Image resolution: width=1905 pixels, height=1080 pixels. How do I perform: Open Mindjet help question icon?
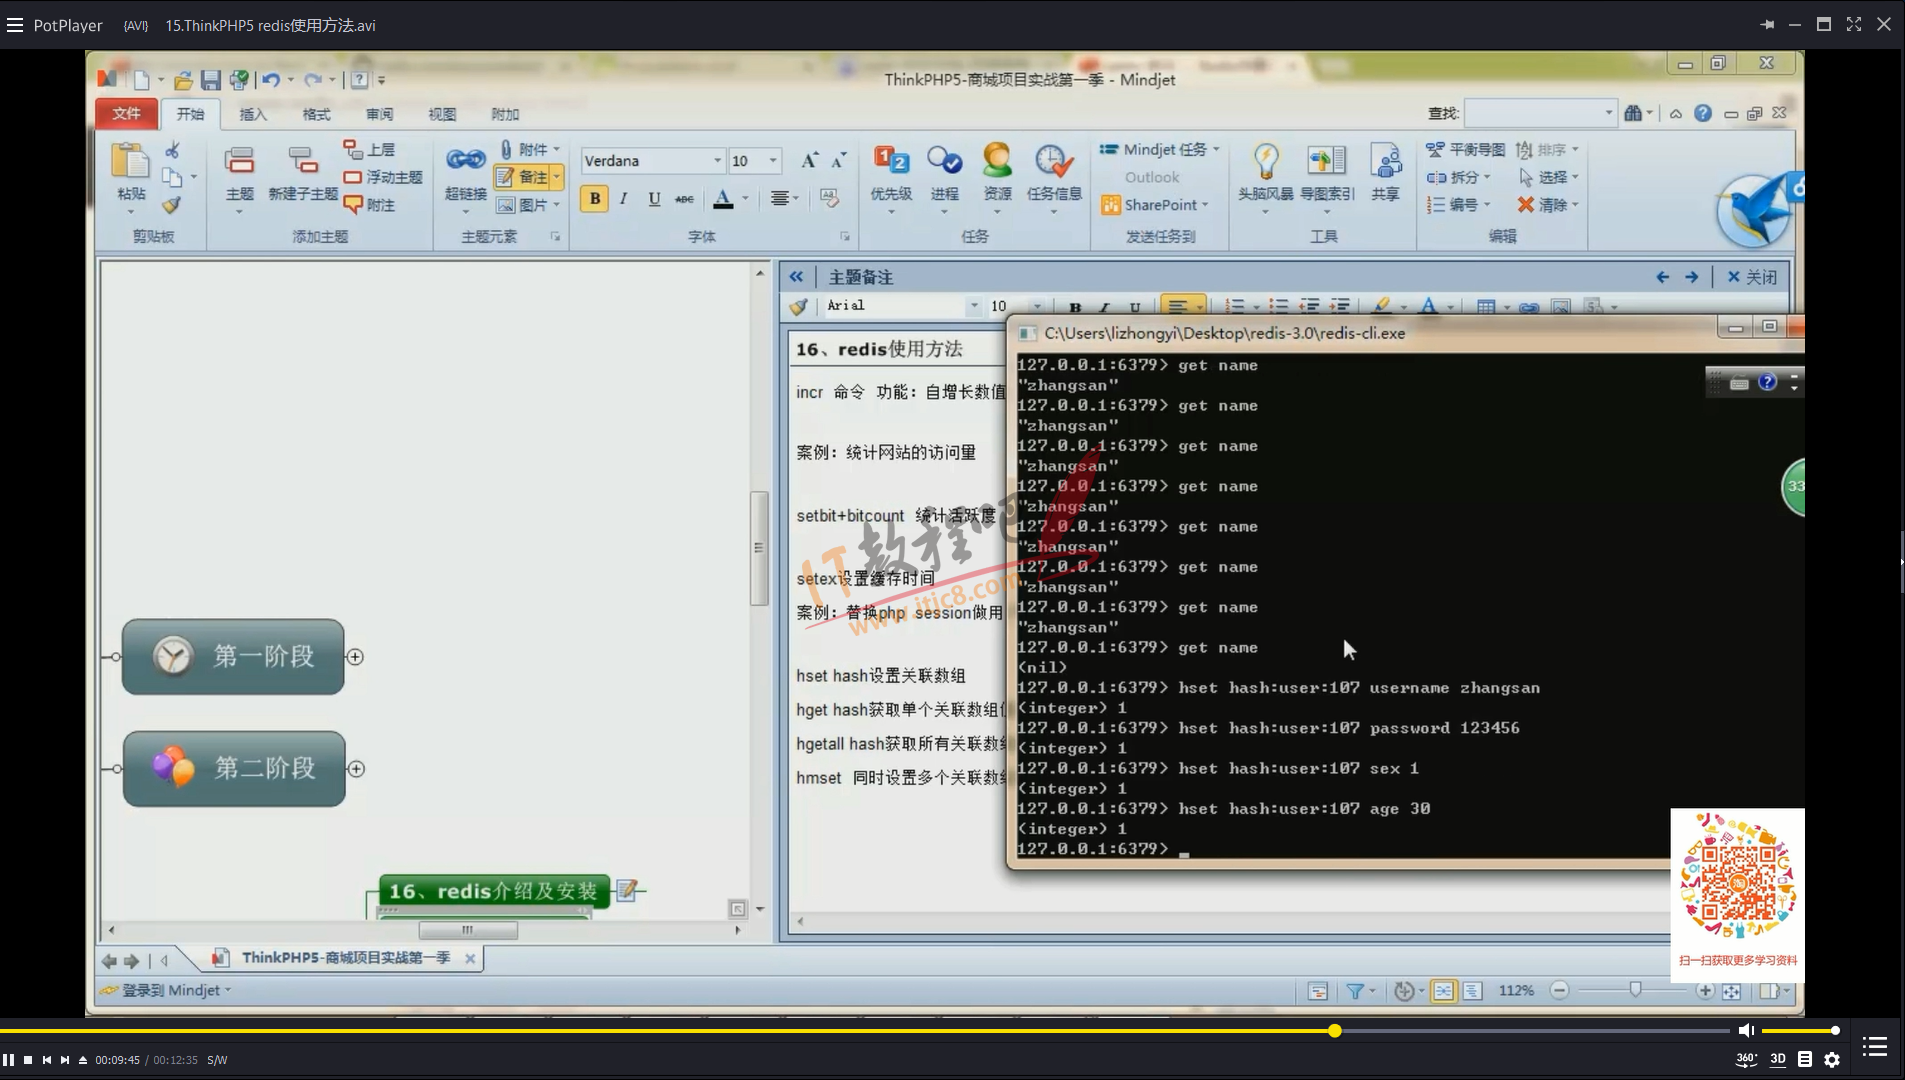tap(1703, 113)
